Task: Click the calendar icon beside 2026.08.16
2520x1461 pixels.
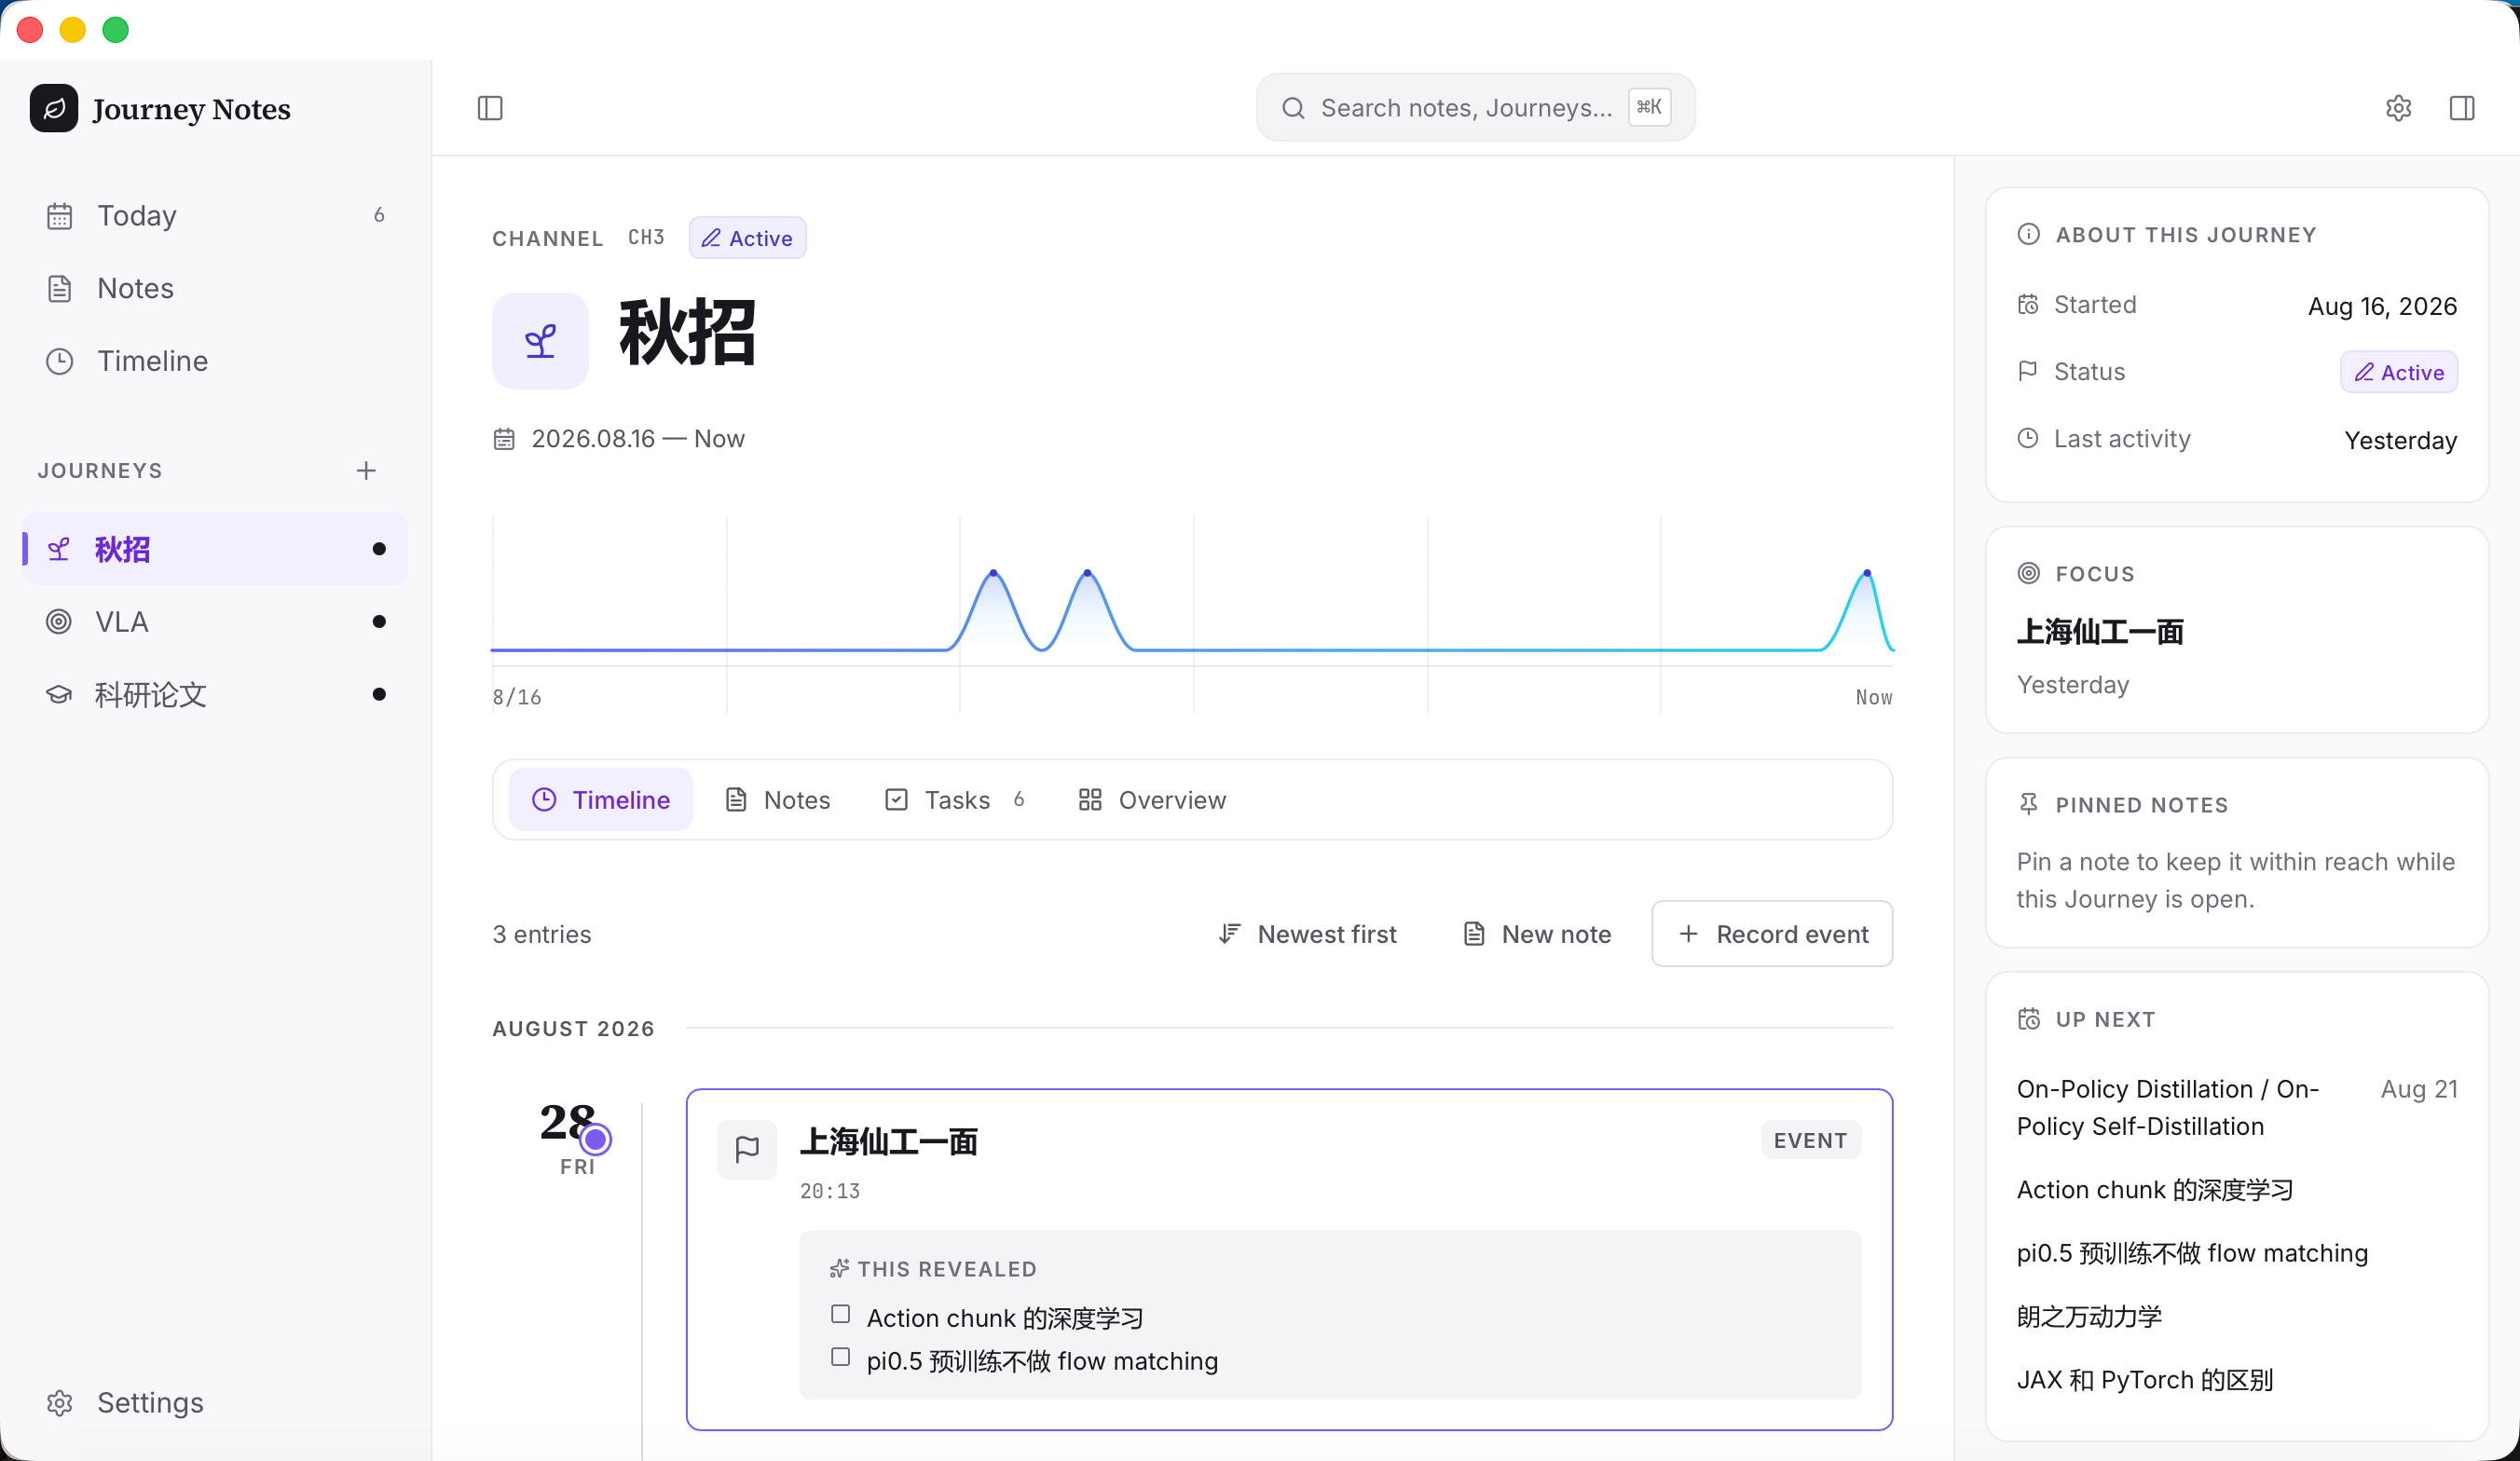Action: click(x=504, y=439)
